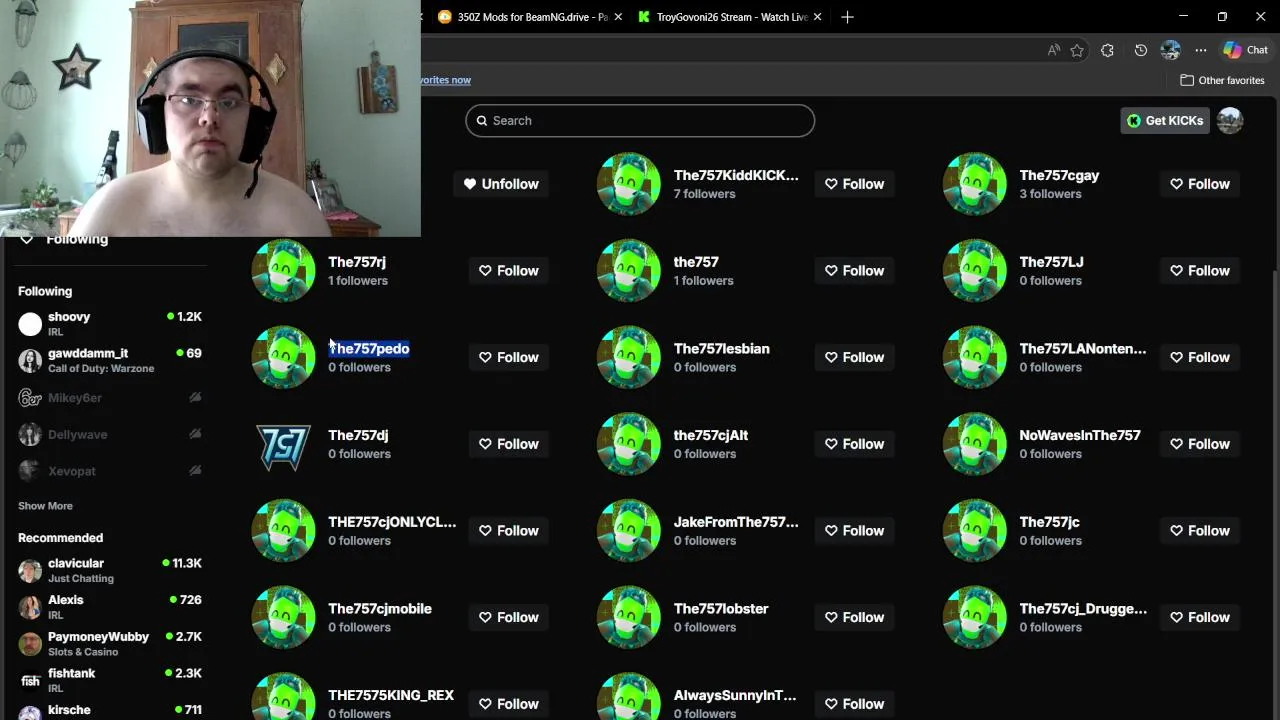The height and width of the screenshot is (720, 1280).
Task: Open the 'vorites now' favorites bar link
Action: coord(445,80)
